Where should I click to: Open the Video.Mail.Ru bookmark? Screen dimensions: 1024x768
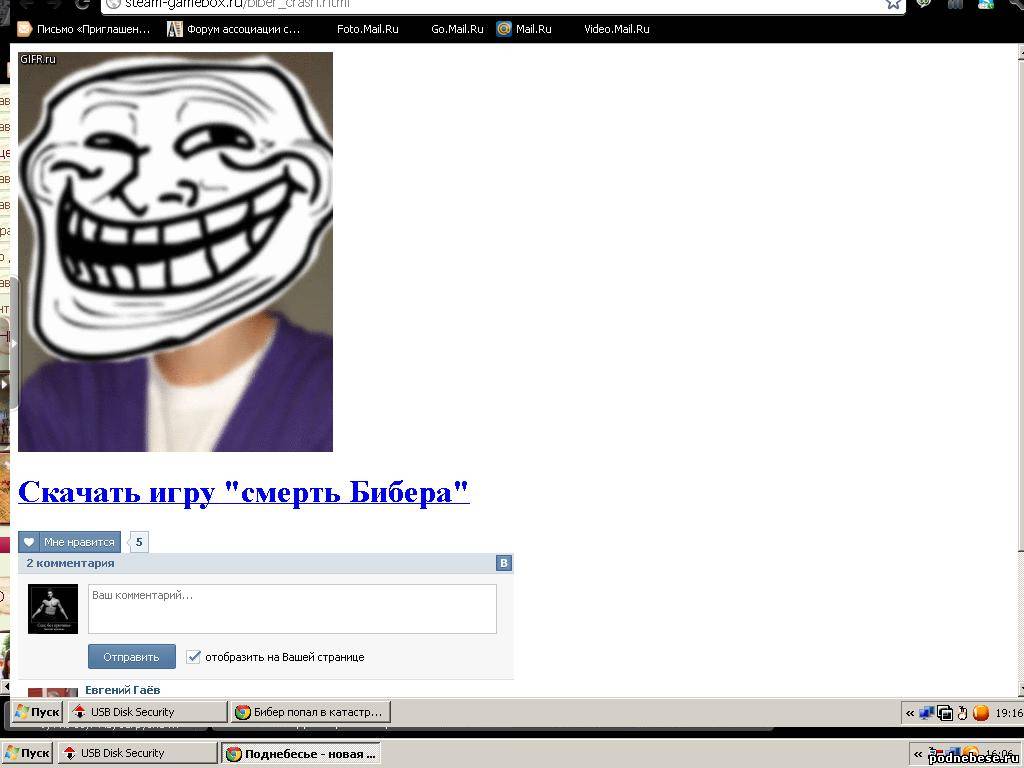tap(616, 29)
